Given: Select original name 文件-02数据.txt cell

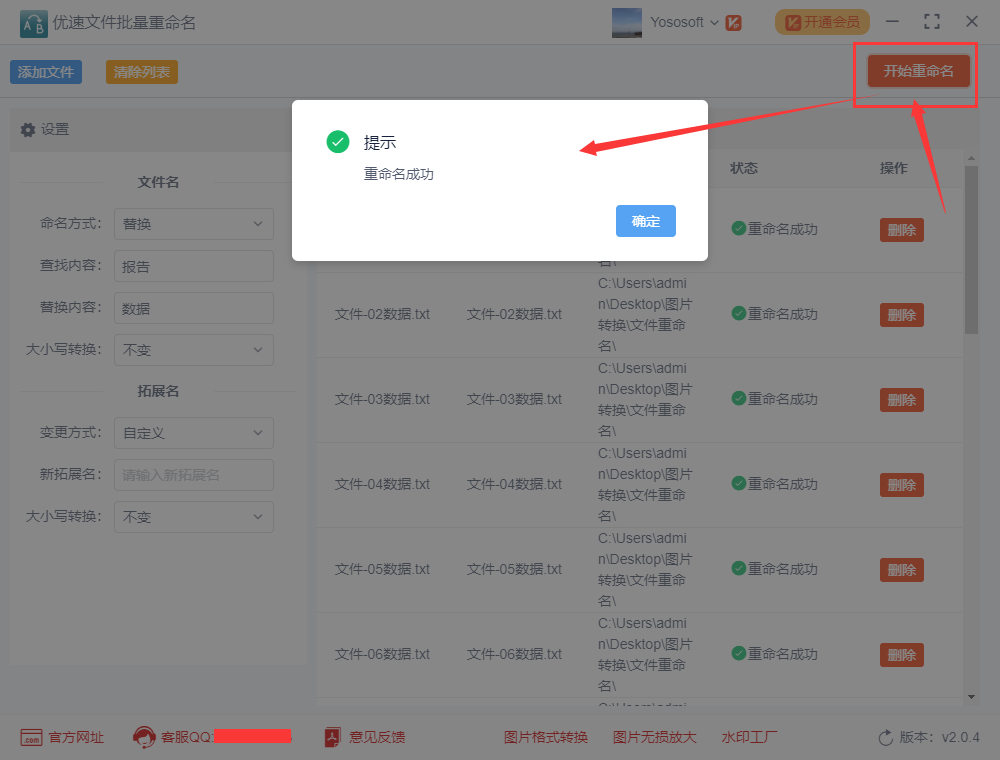Looking at the screenshot, I should point(382,314).
